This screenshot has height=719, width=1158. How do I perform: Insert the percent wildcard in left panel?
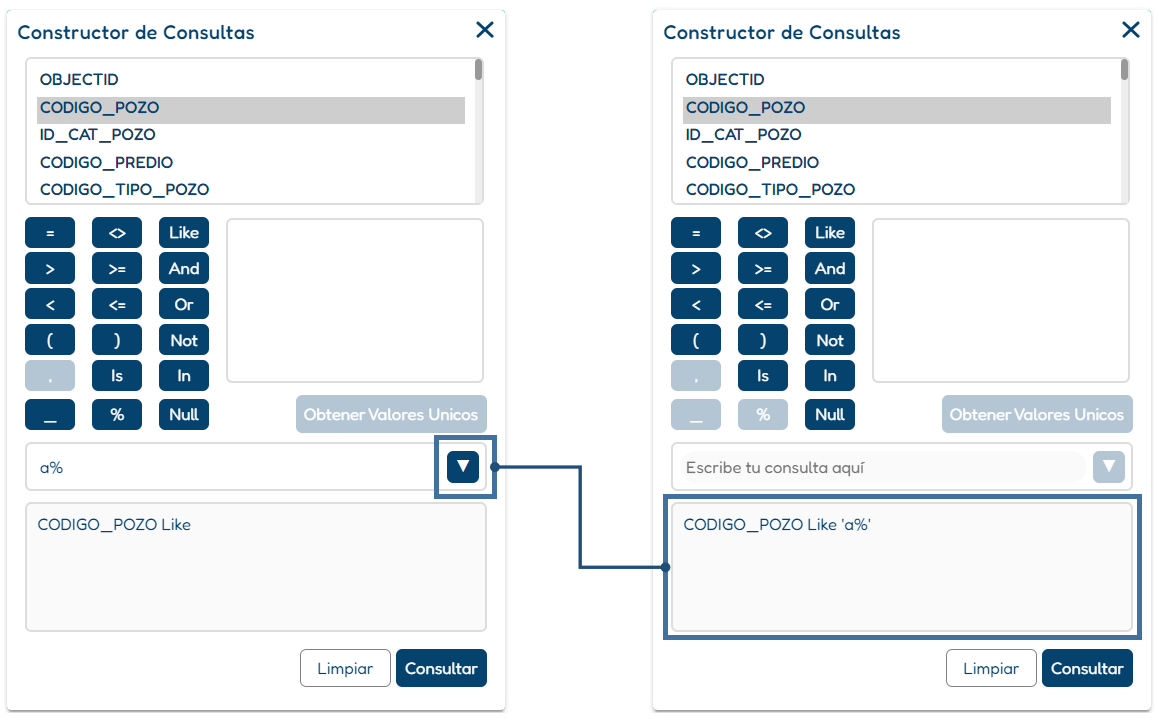(117, 414)
